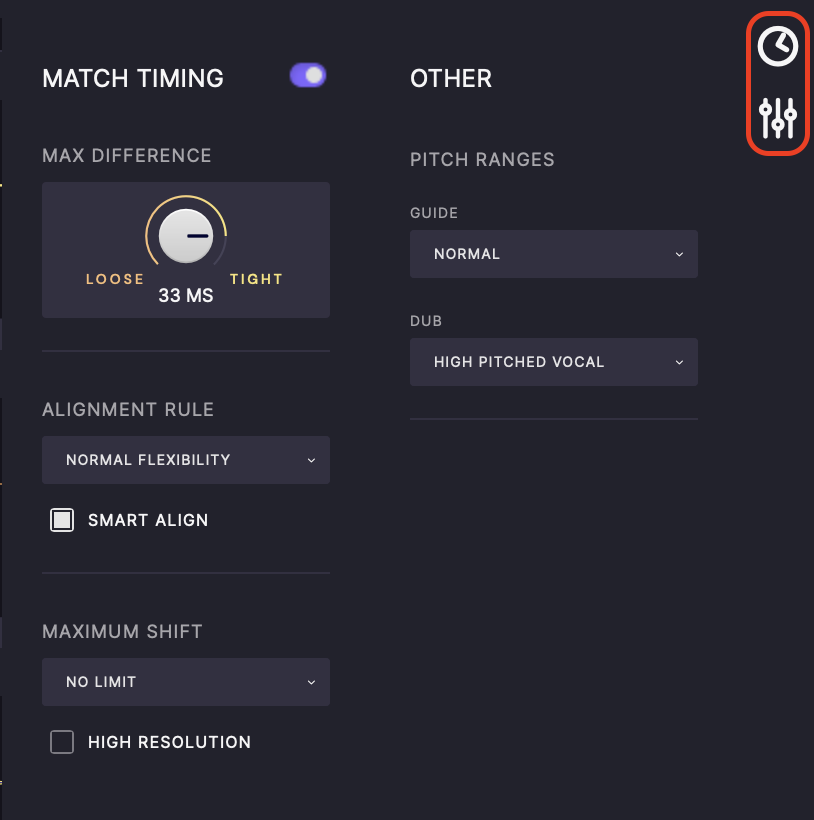
Task: Click the OTHER section heading
Action: 451,78
